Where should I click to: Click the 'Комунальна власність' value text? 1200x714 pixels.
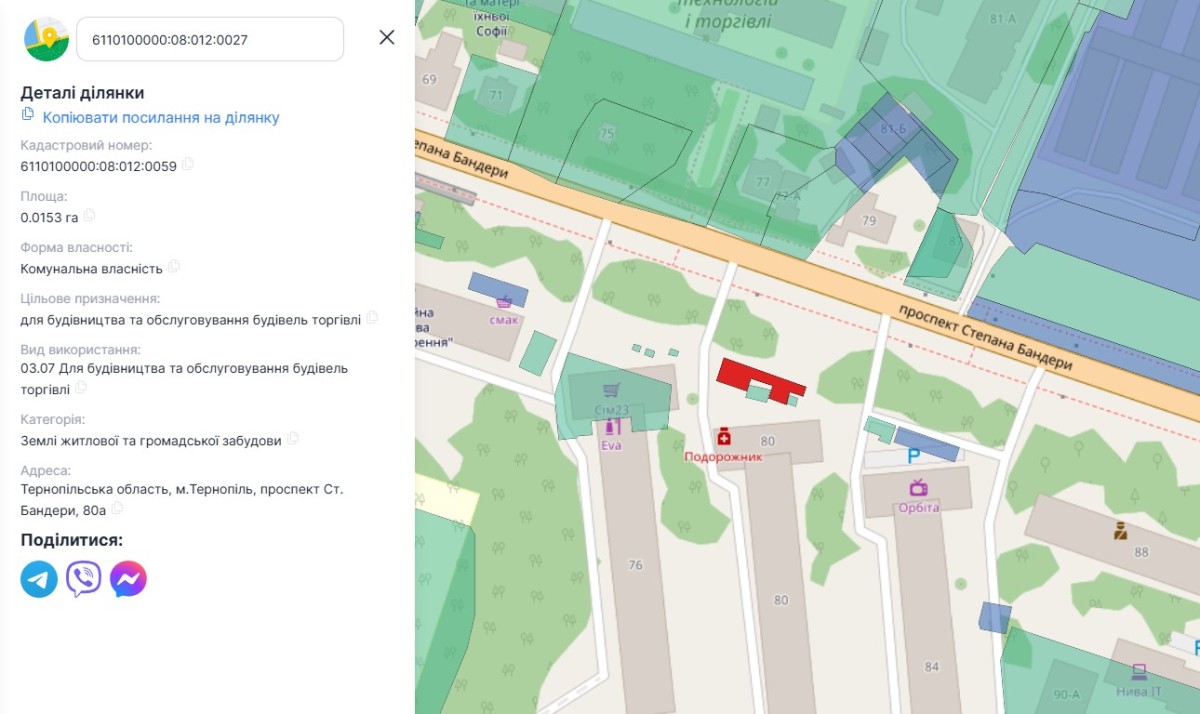pyautogui.click(x=91, y=268)
